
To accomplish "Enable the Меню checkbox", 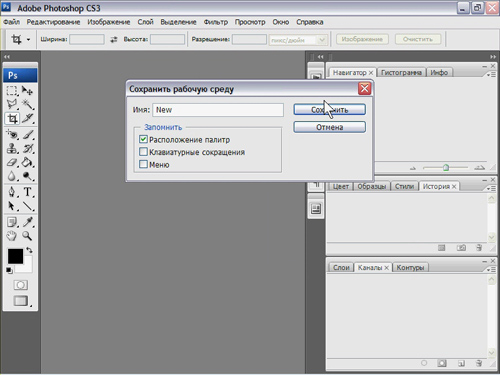I will (x=143, y=164).
